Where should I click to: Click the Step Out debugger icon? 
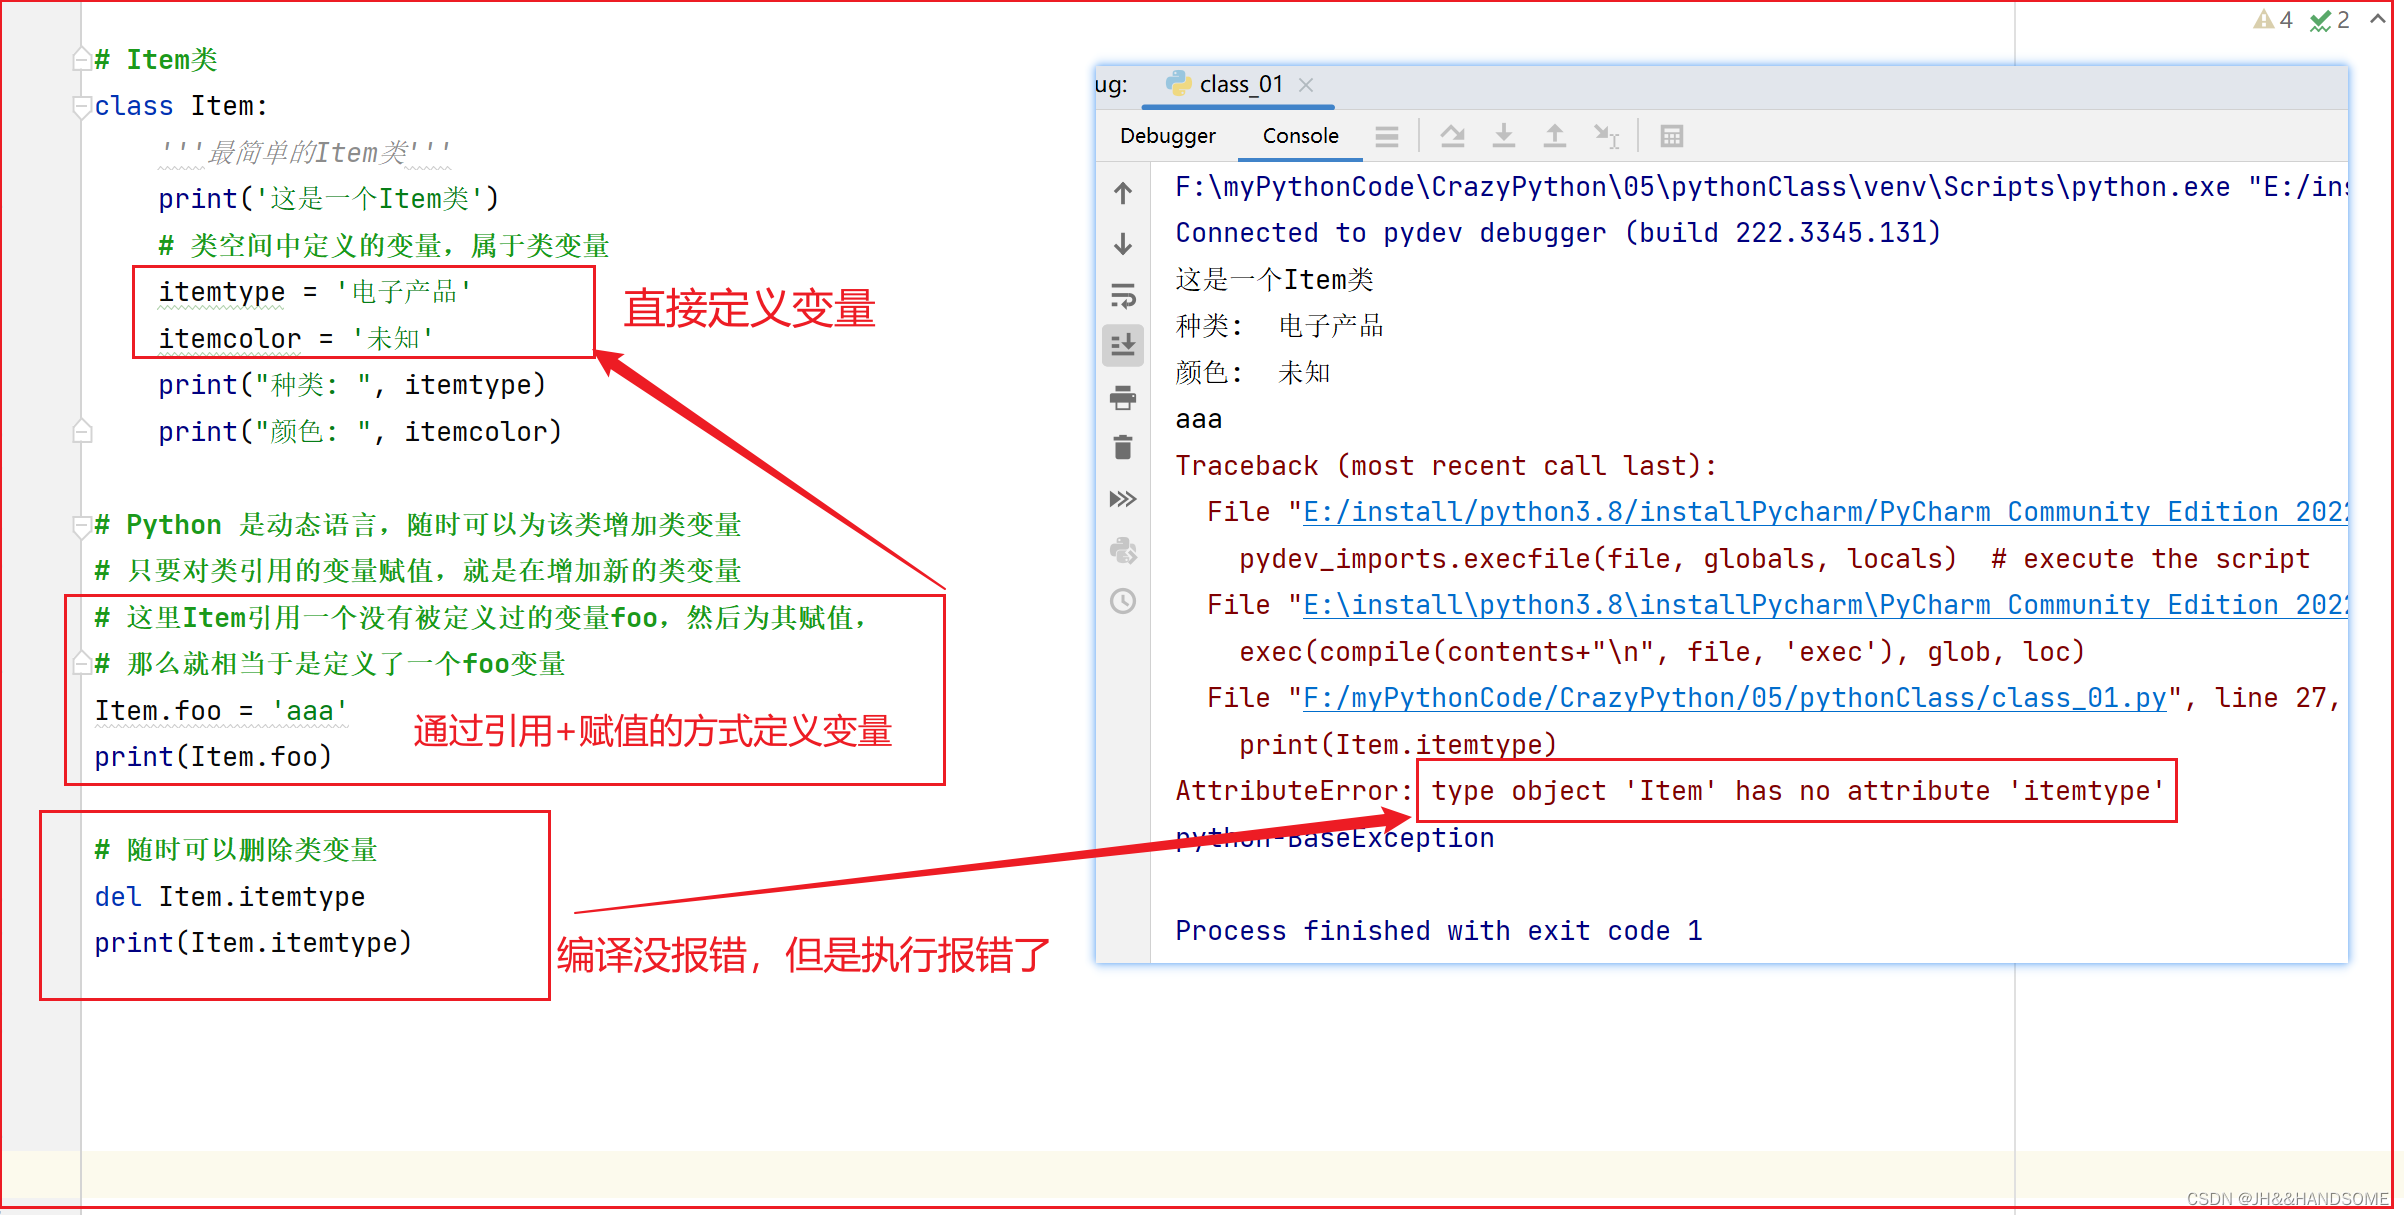coord(1554,136)
